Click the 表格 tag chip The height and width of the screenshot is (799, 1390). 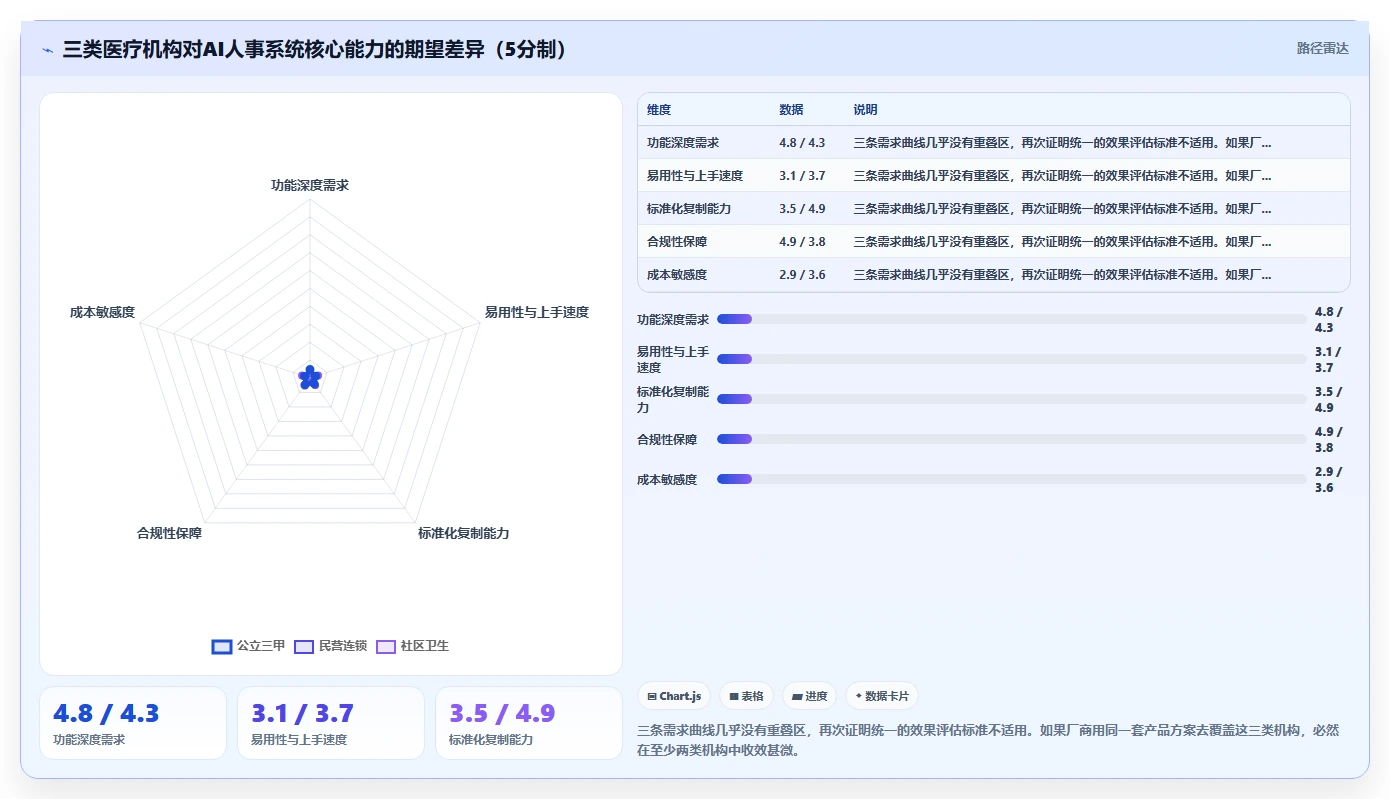tap(746, 696)
